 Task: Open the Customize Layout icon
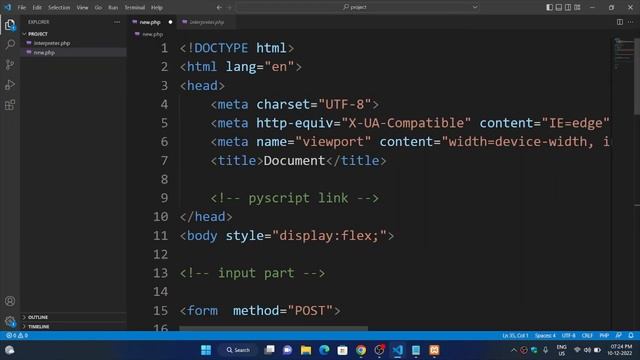pos(577,7)
